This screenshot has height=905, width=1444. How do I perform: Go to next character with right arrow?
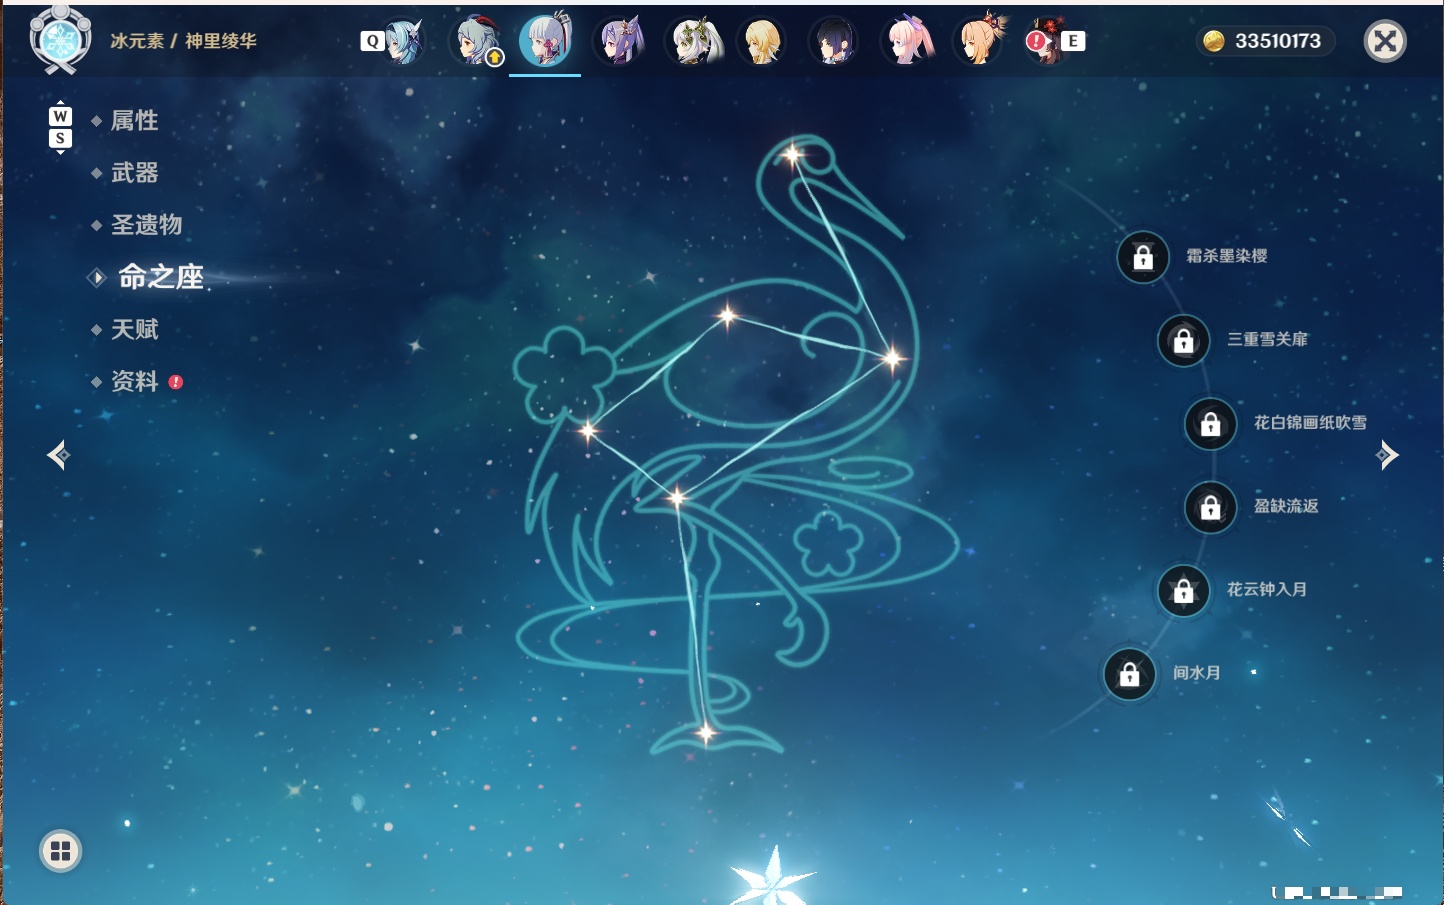pos(1387,455)
